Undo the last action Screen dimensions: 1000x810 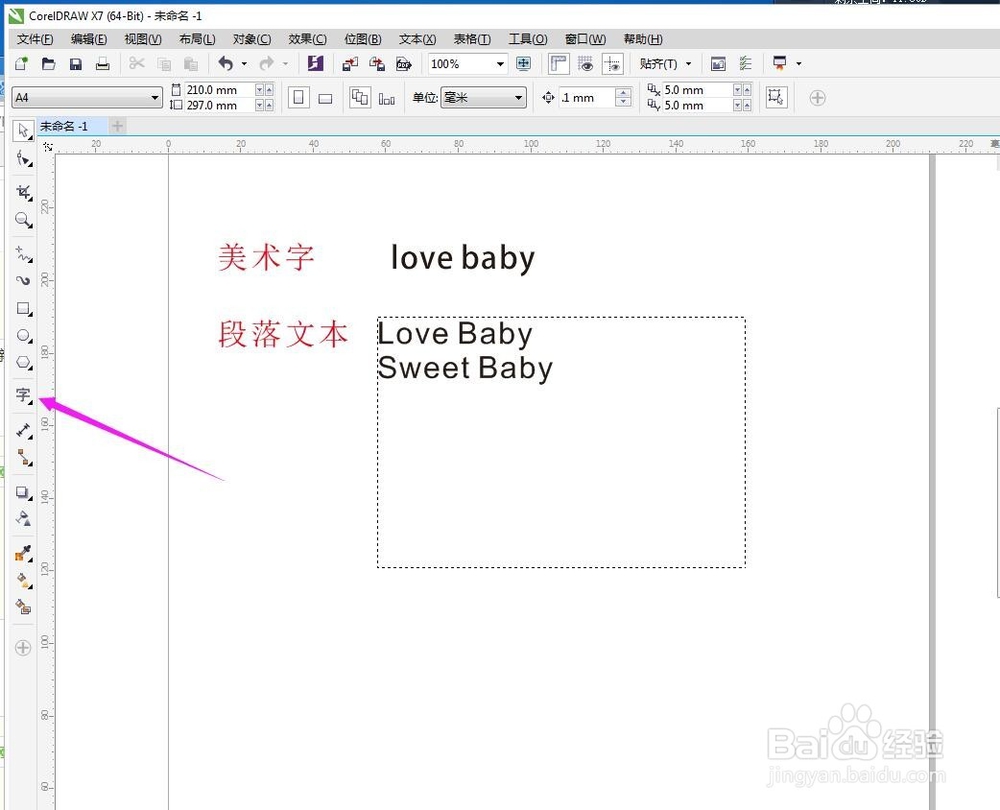(225, 63)
